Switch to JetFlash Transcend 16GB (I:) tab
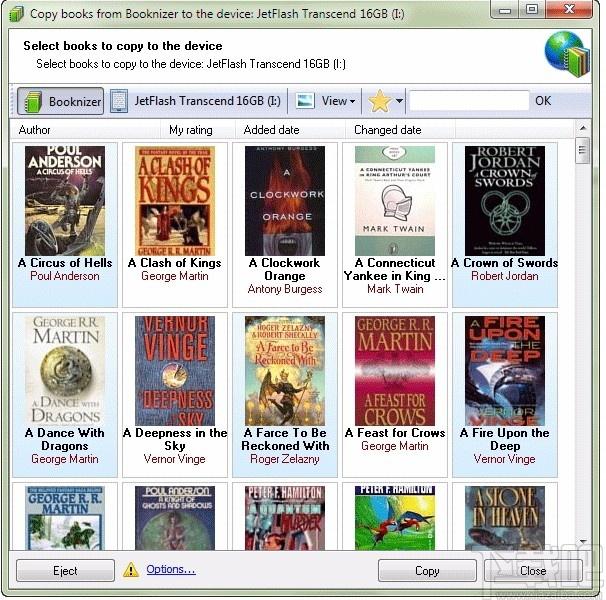 coord(196,101)
